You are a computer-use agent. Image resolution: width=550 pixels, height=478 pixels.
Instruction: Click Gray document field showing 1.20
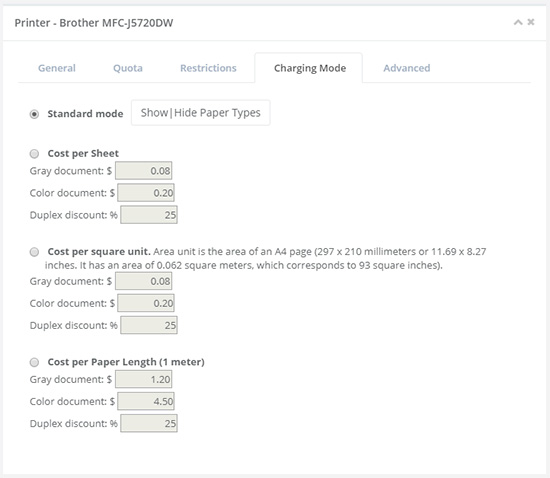[x=143, y=379]
